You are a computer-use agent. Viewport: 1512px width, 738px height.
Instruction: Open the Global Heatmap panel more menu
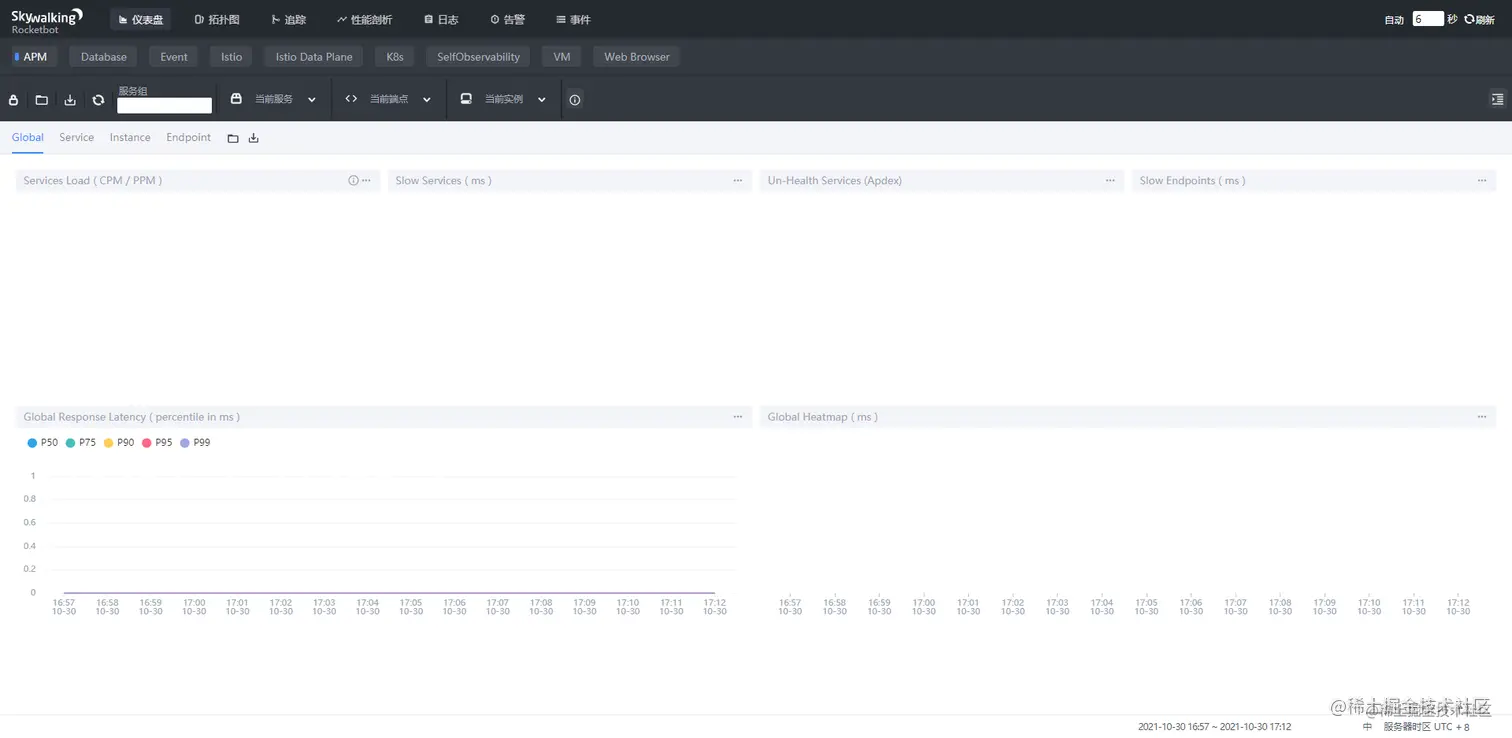pos(1482,417)
